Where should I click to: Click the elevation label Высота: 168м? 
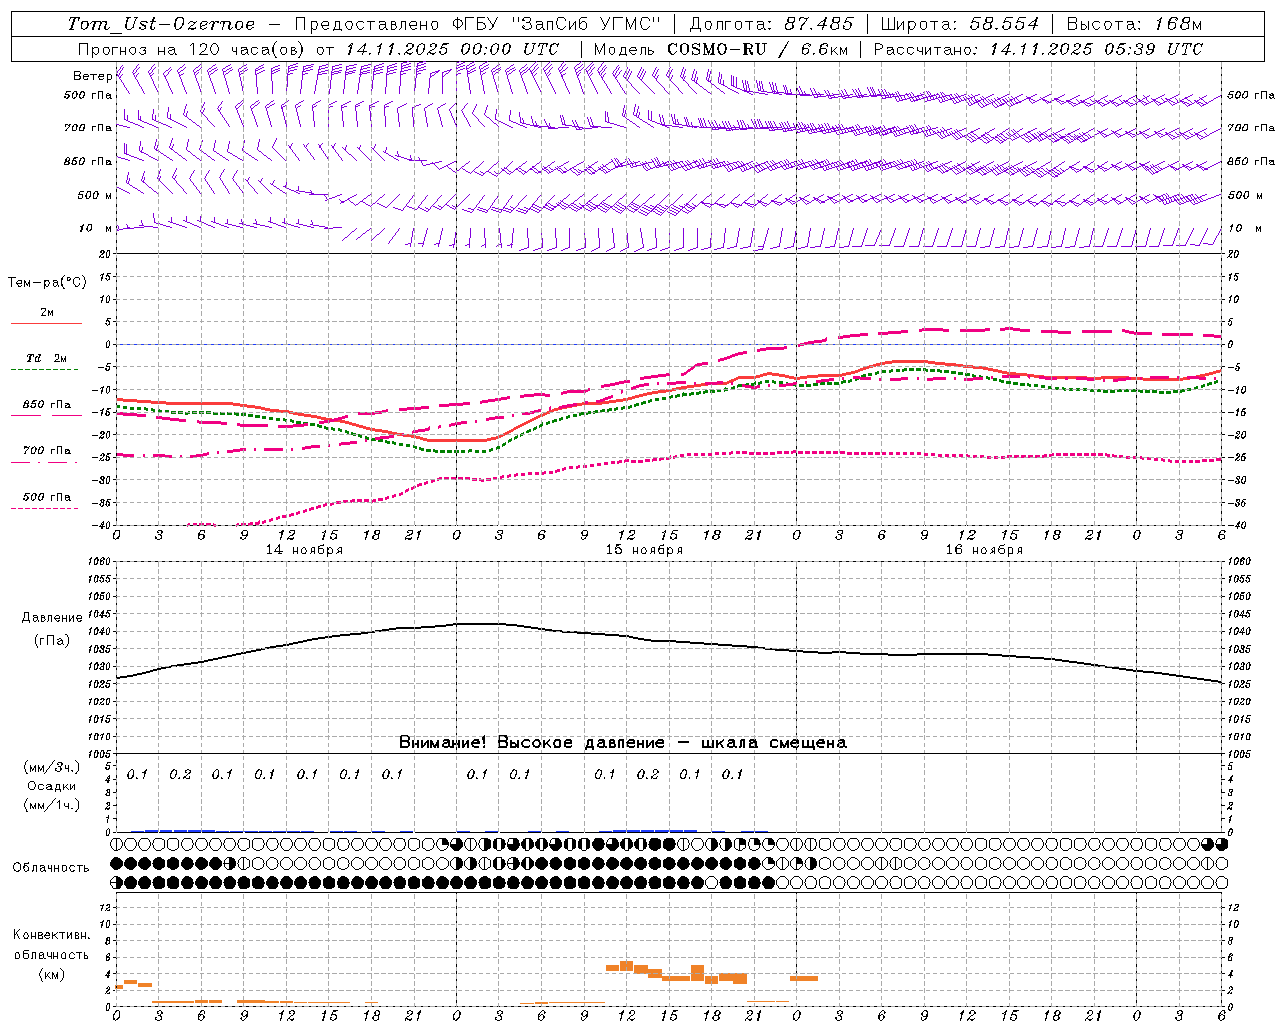pos(1135,24)
